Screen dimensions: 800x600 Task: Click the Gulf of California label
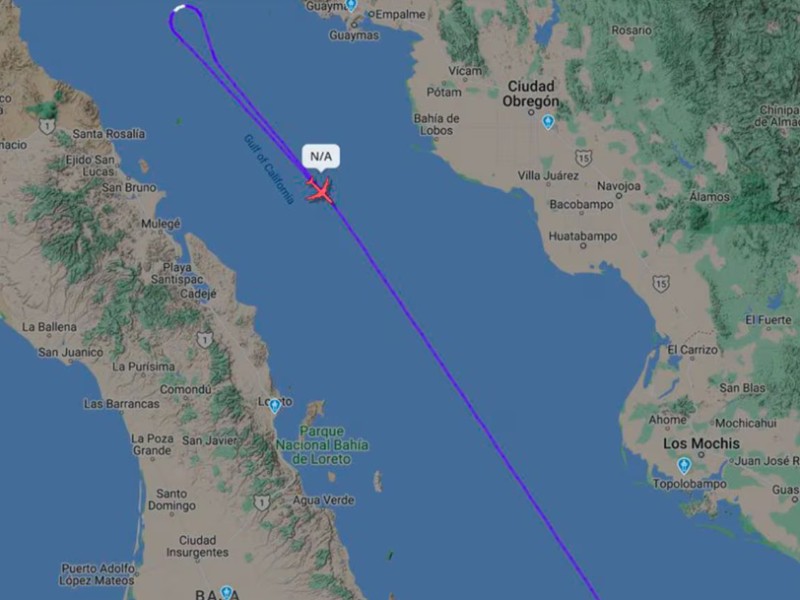(269, 169)
